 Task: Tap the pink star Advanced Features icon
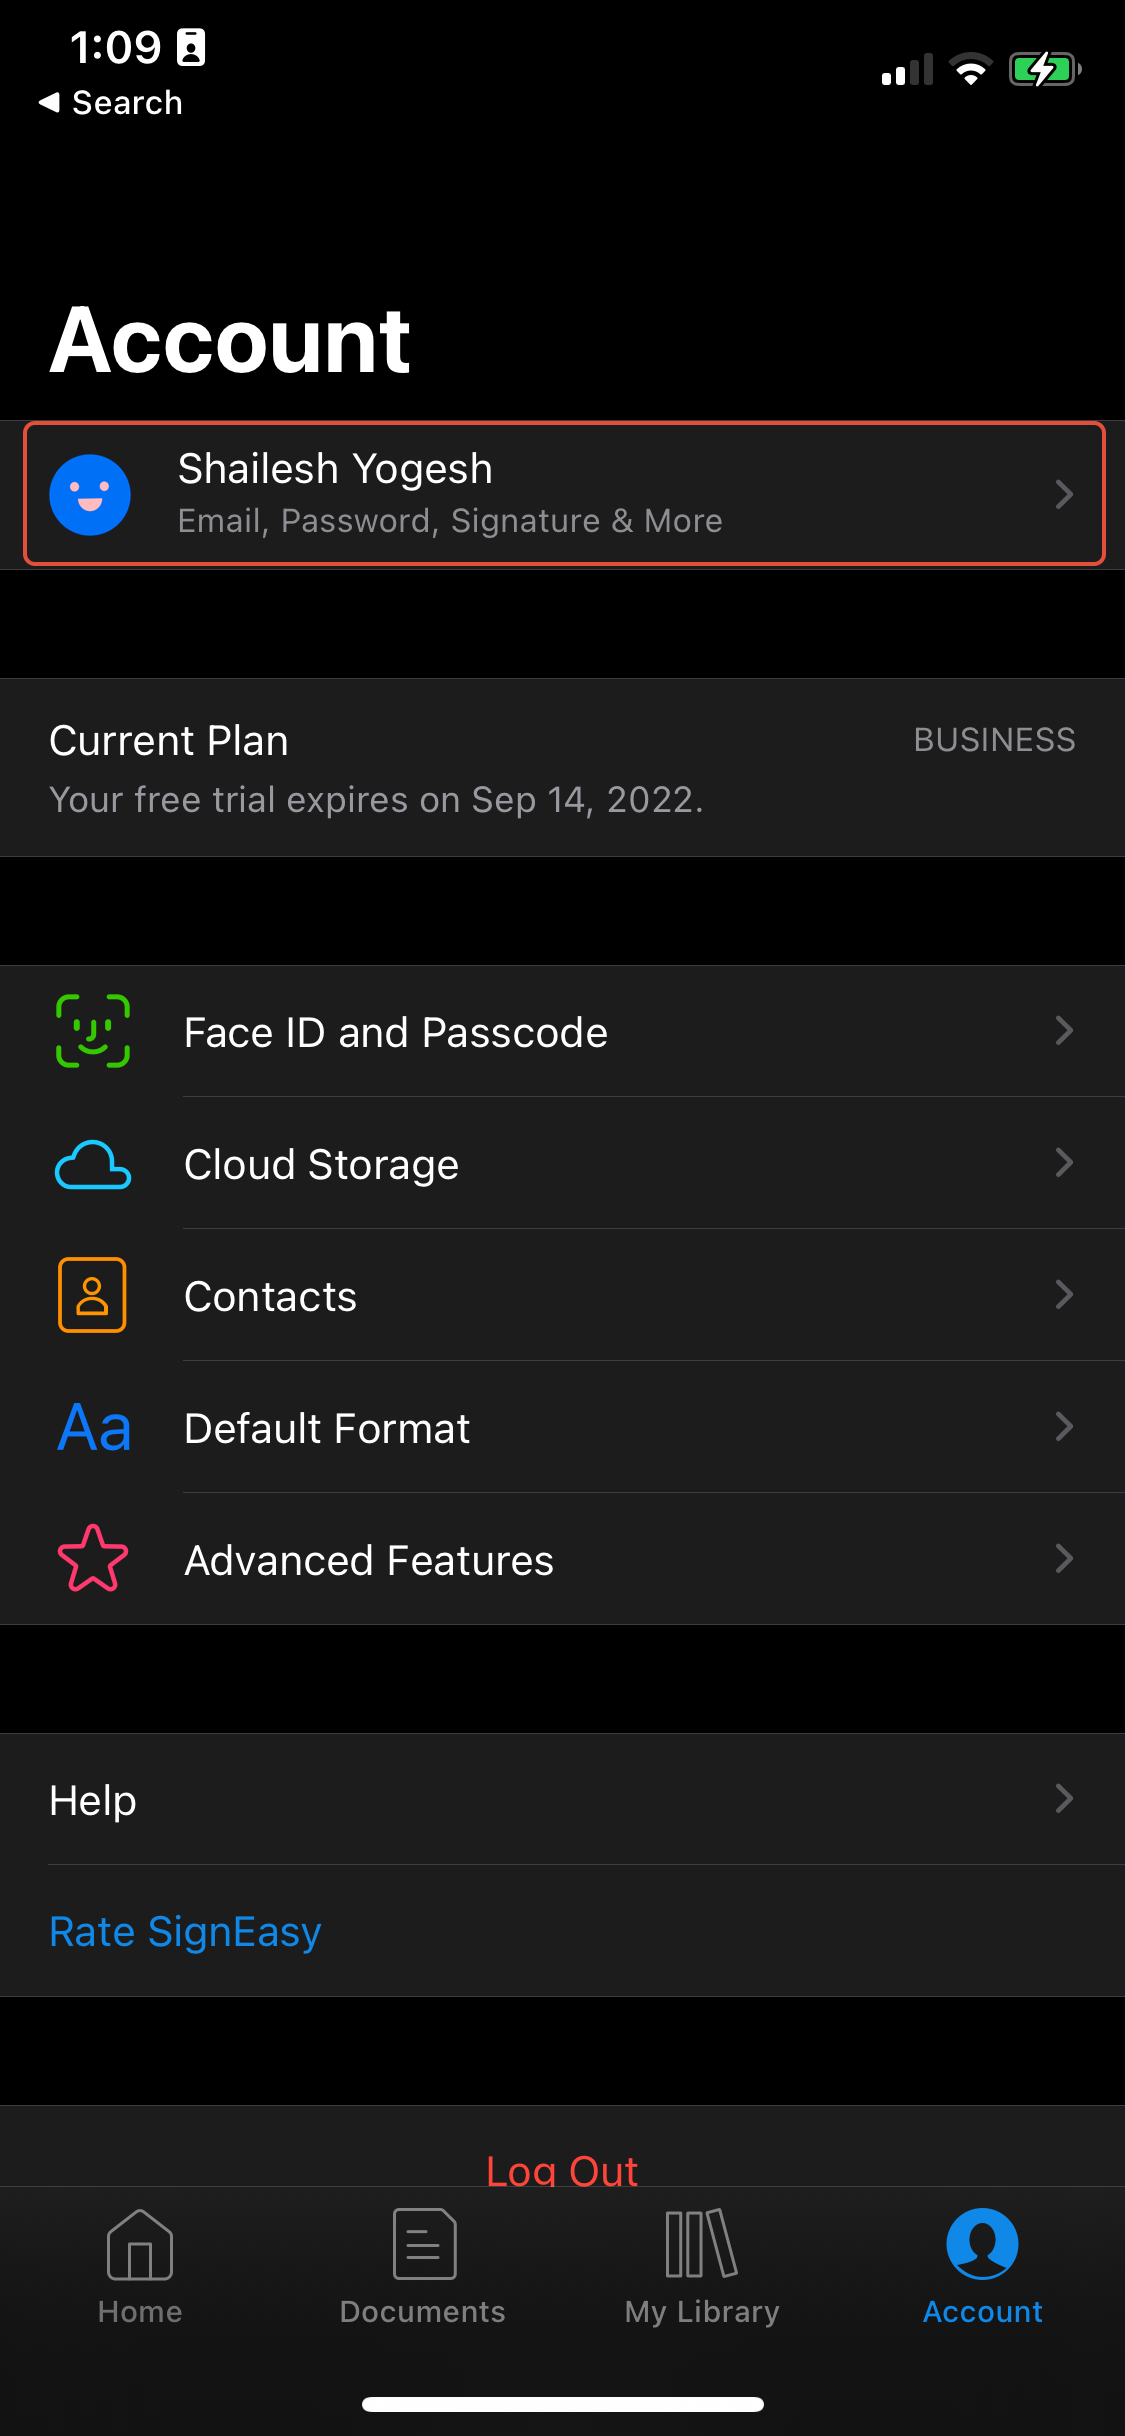(93, 1558)
